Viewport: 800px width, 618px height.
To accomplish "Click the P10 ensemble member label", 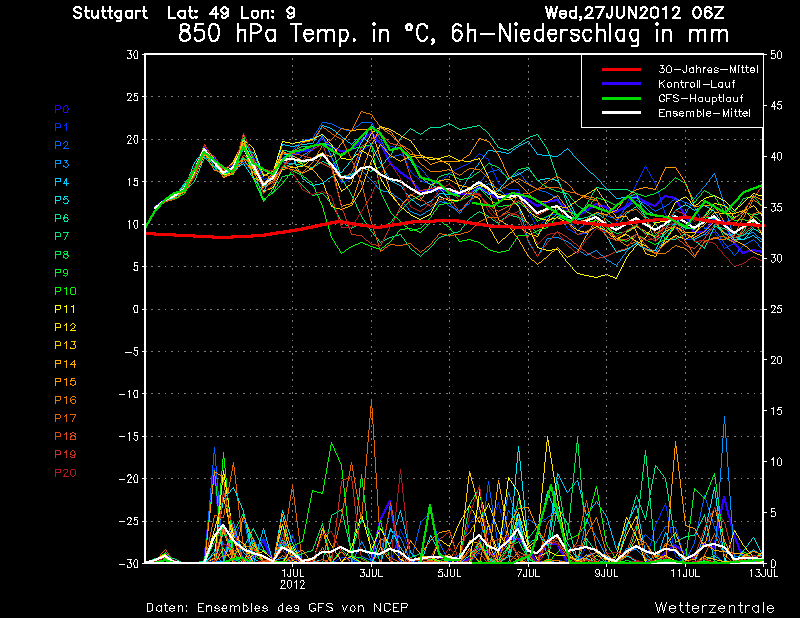I will point(65,291).
